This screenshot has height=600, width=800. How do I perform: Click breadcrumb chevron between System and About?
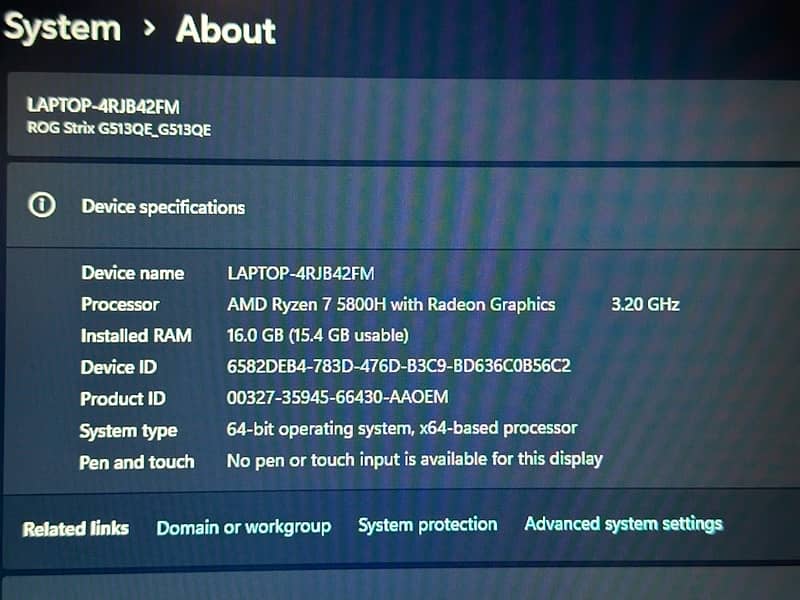(x=149, y=28)
